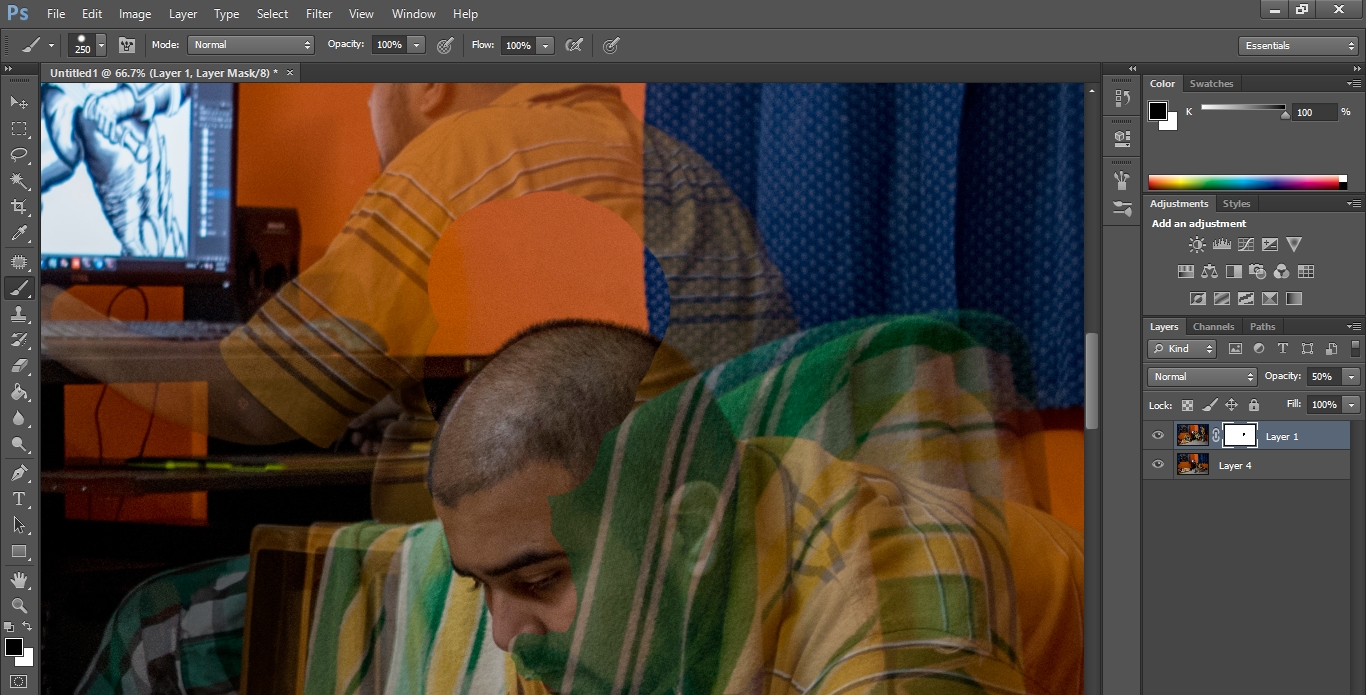This screenshot has height=695, width=1366.
Task: Toggle type layer filter
Action: 1283,349
